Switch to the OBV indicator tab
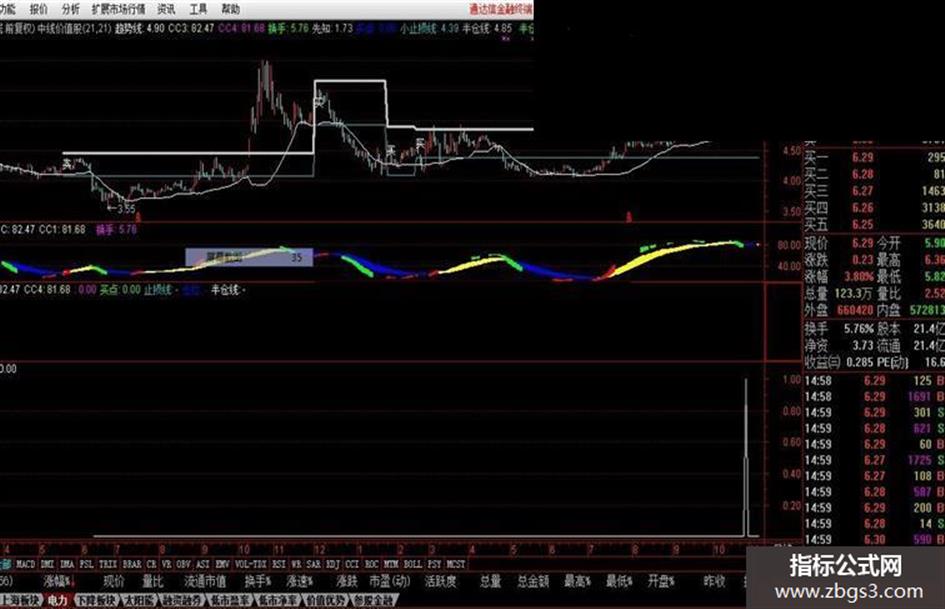The image size is (945, 609). click(x=183, y=564)
